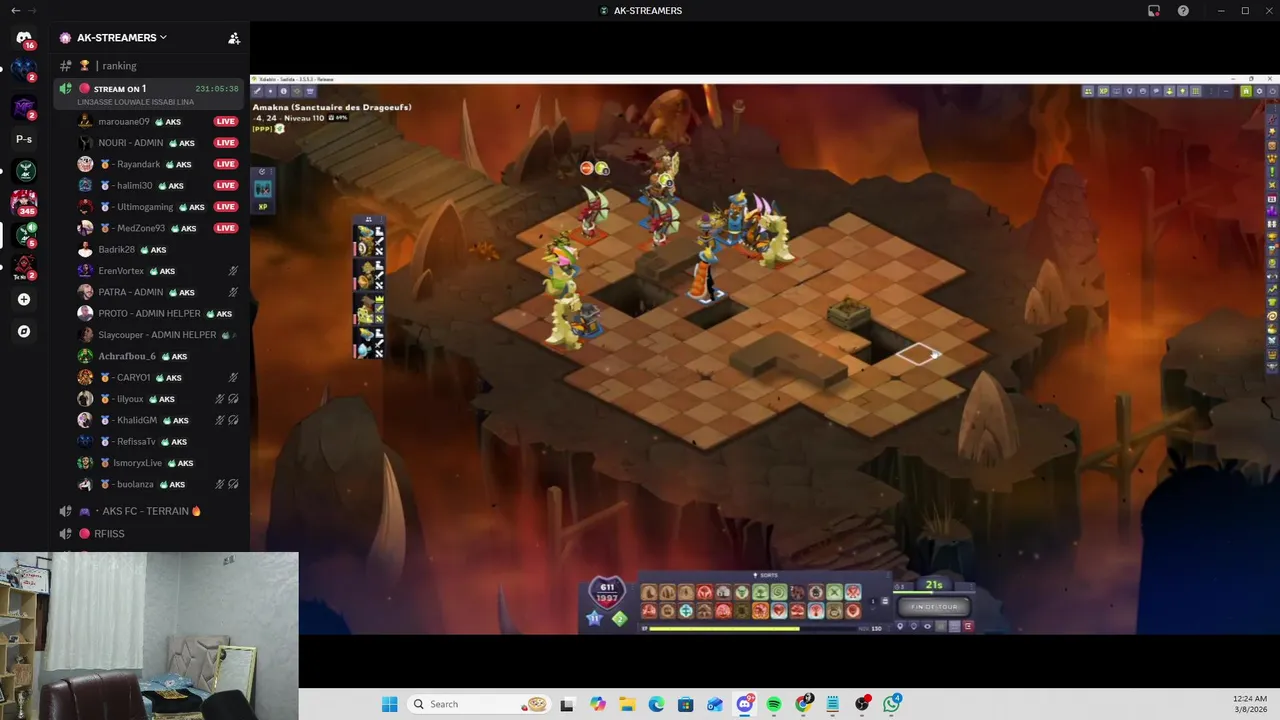The height and width of the screenshot is (720, 1280).
Task: Open WhatsApp from taskbar
Action: click(x=891, y=704)
